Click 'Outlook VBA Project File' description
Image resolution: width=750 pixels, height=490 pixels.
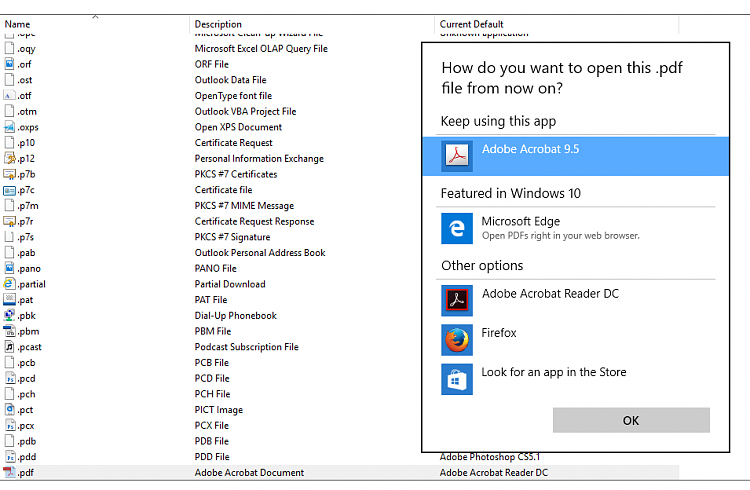click(245, 111)
